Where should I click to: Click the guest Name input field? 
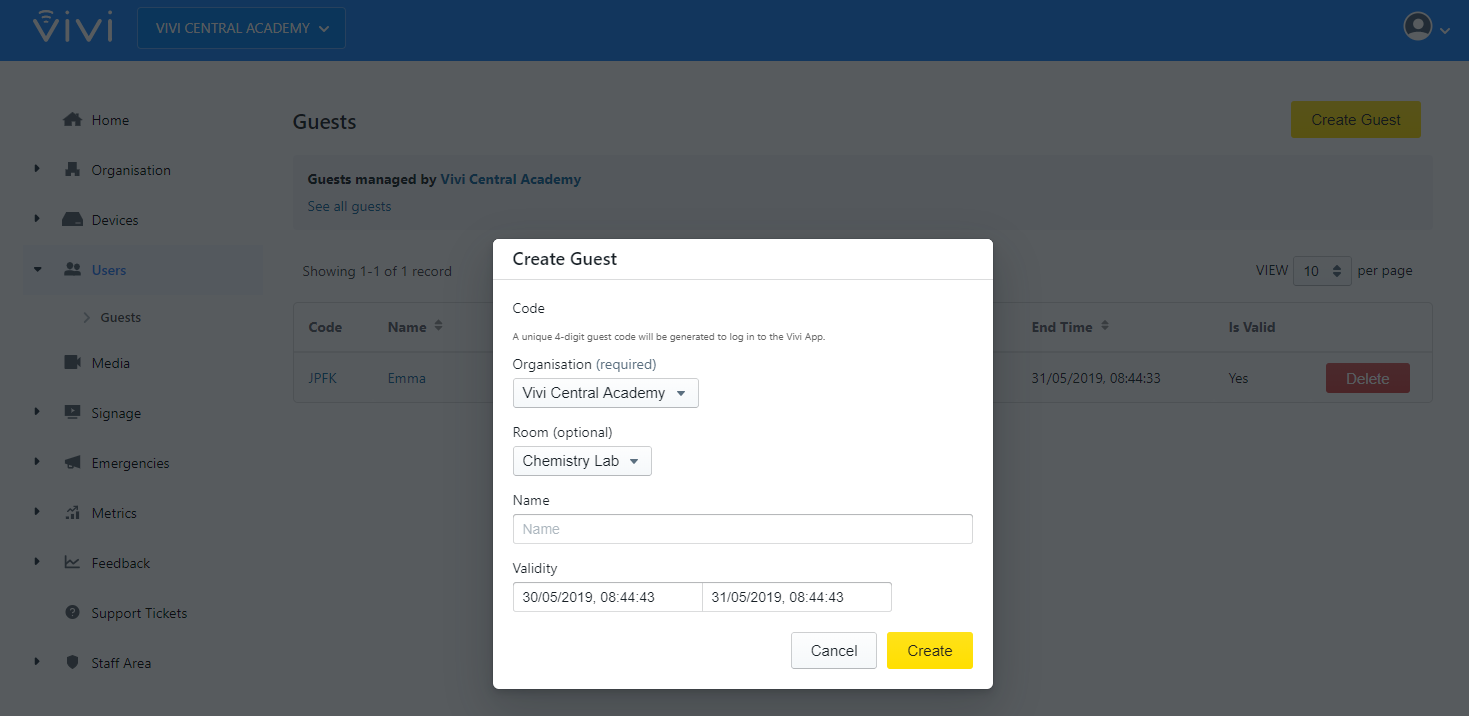coord(743,529)
